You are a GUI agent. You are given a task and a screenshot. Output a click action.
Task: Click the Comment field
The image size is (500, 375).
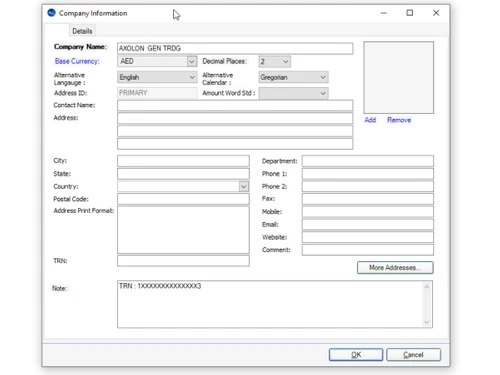368,250
